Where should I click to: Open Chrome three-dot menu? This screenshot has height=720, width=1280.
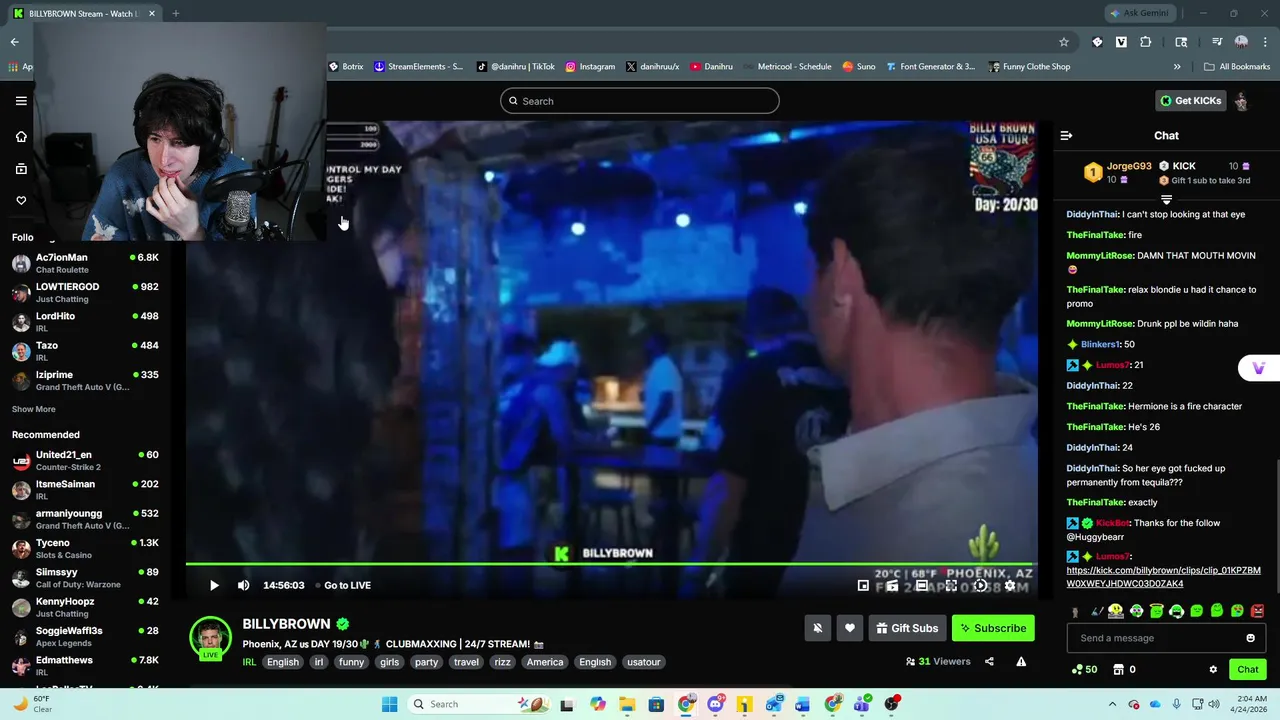tap(1264, 42)
